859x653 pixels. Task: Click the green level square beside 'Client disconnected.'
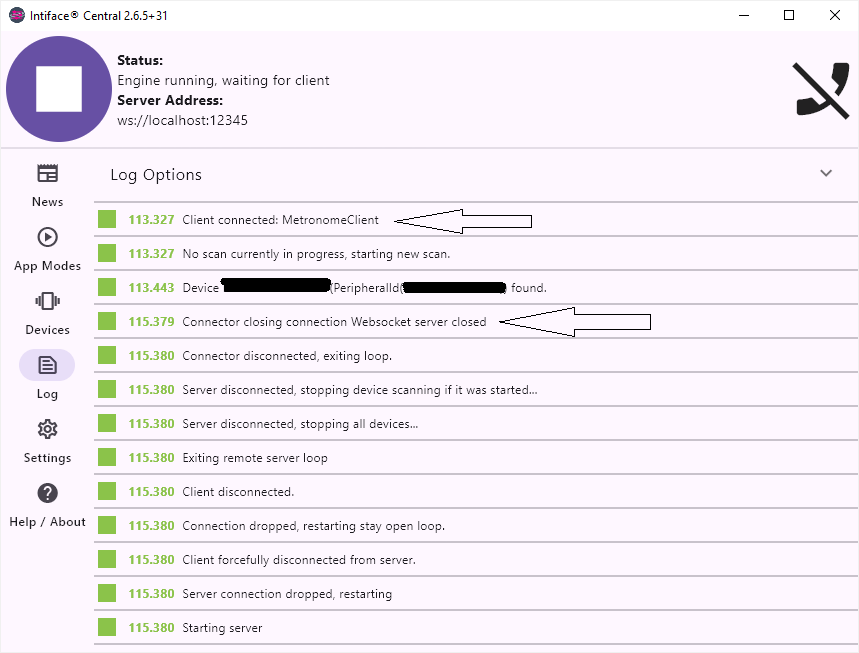tap(107, 491)
